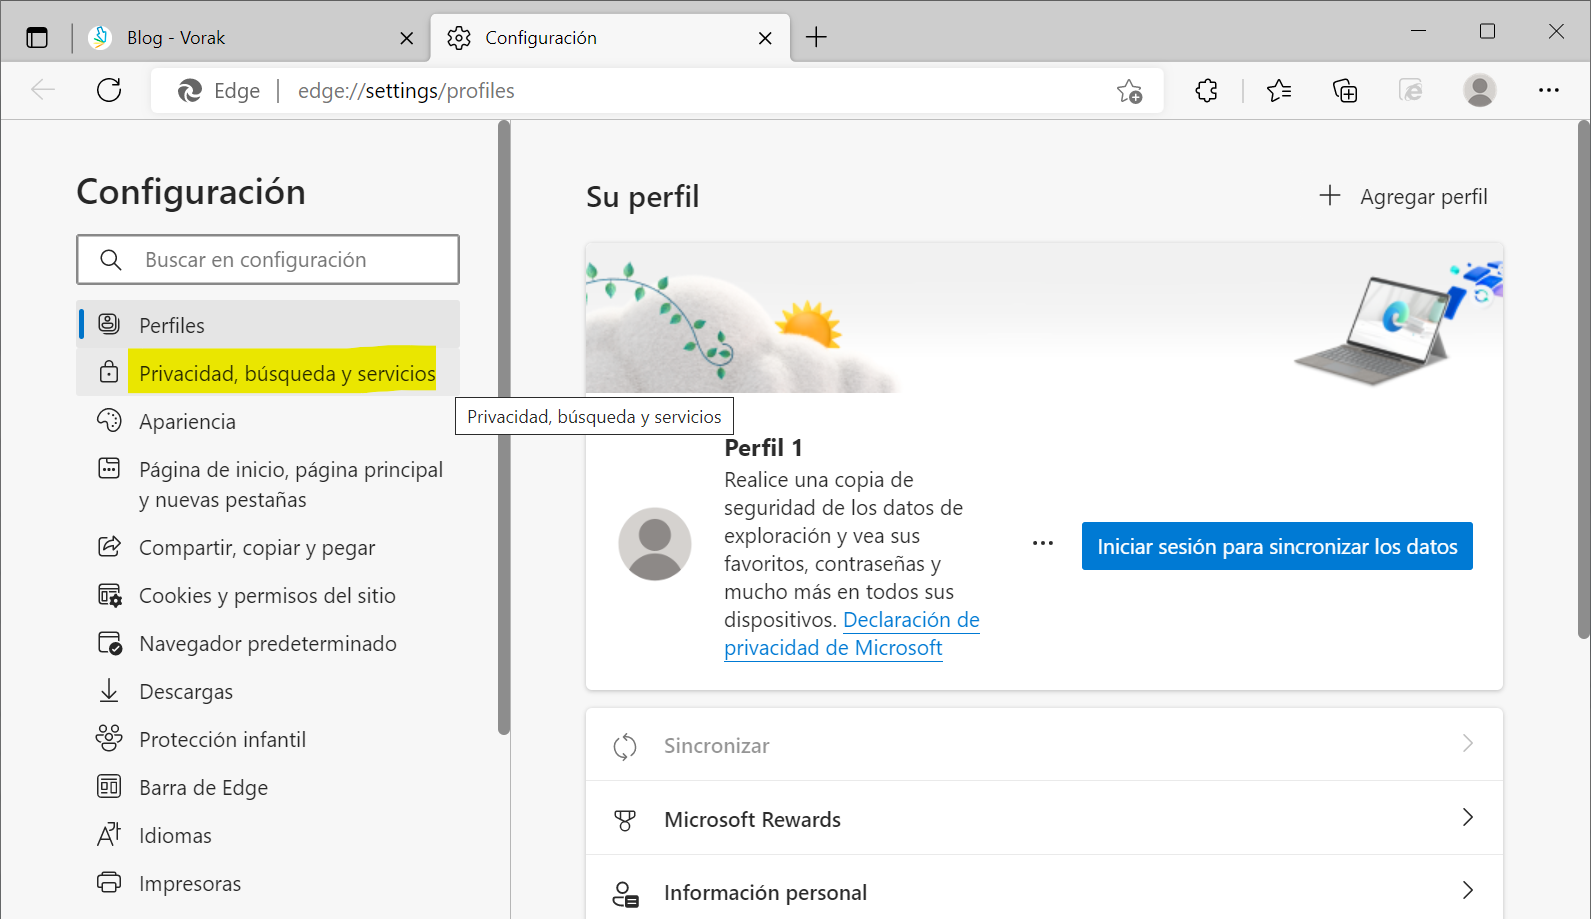Click the language icon beside Idiomas
Viewport: 1591px width, 919px height.
click(109, 834)
